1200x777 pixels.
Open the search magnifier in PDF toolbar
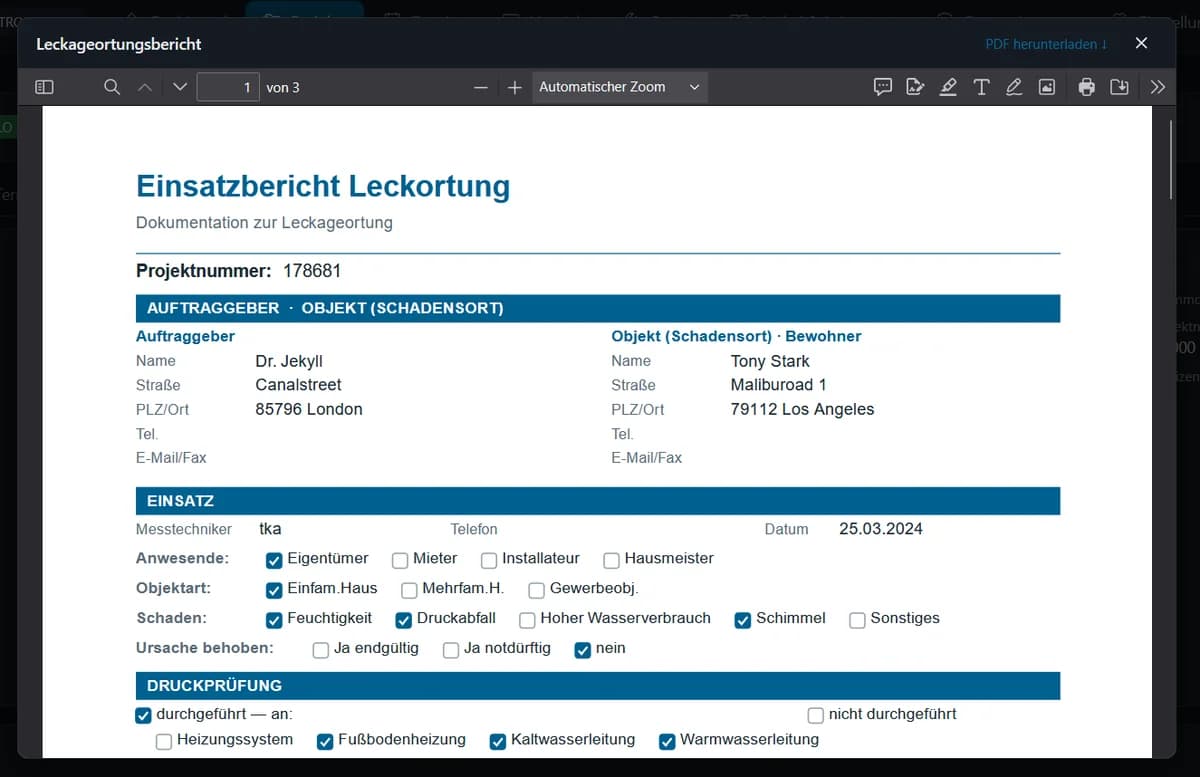click(112, 87)
